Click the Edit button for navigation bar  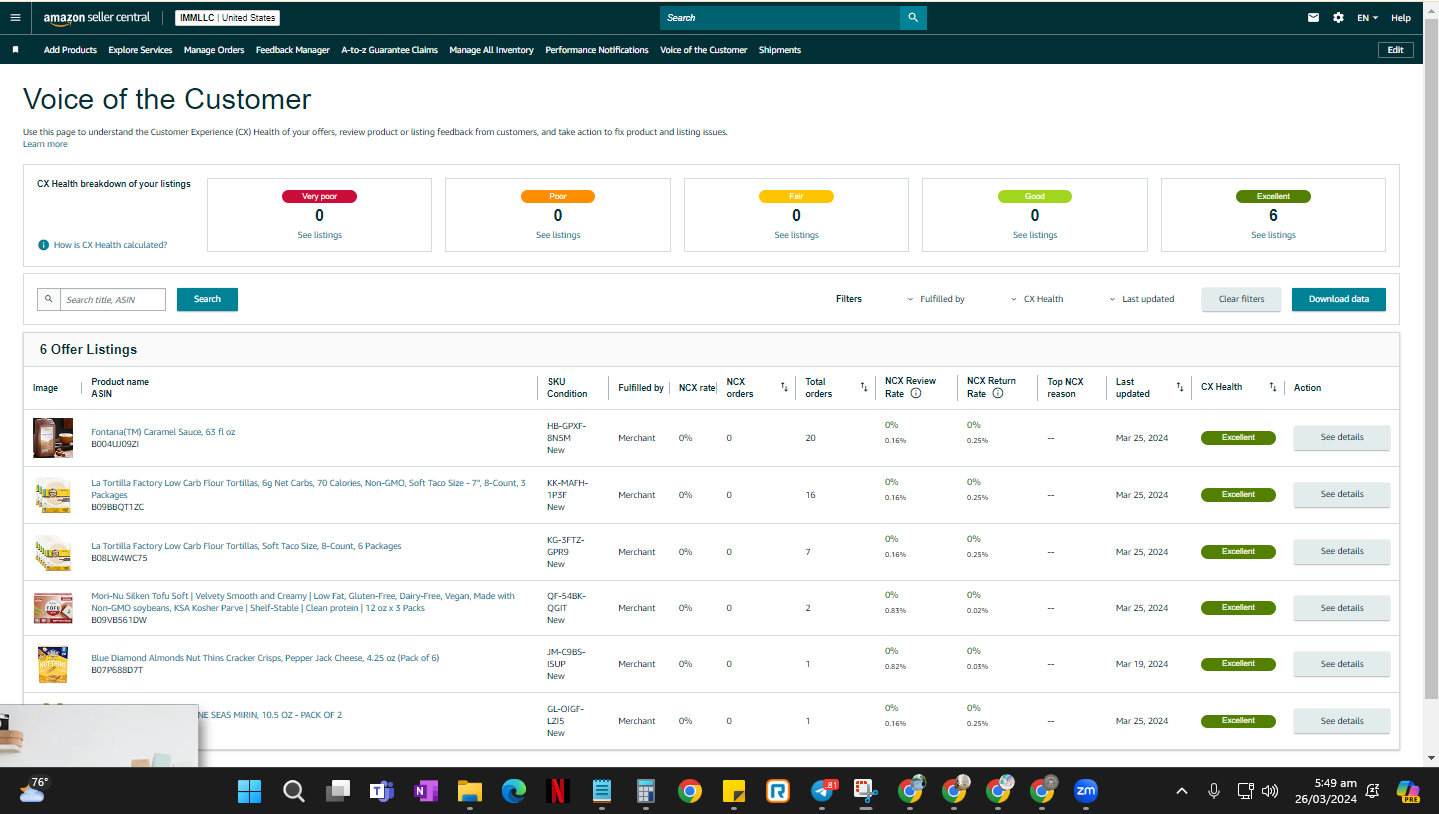(x=1395, y=50)
